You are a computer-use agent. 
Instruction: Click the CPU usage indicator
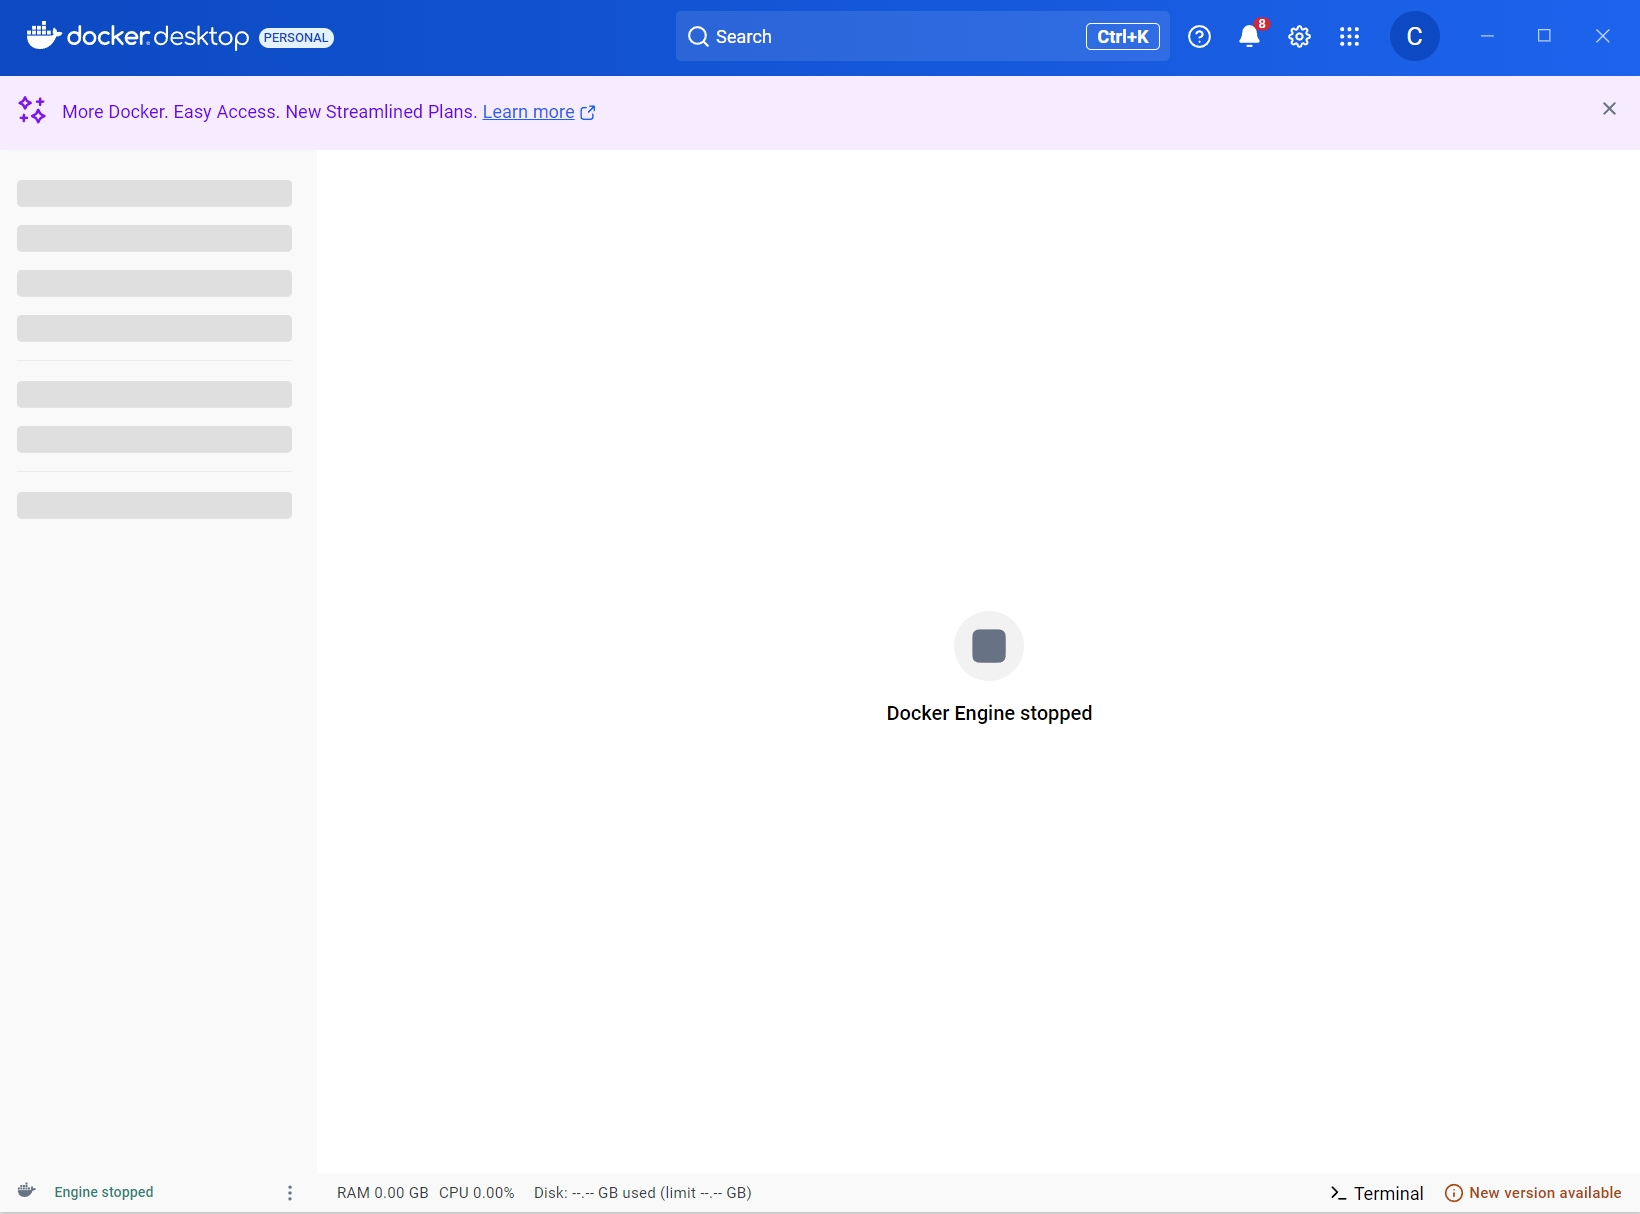click(x=477, y=1192)
